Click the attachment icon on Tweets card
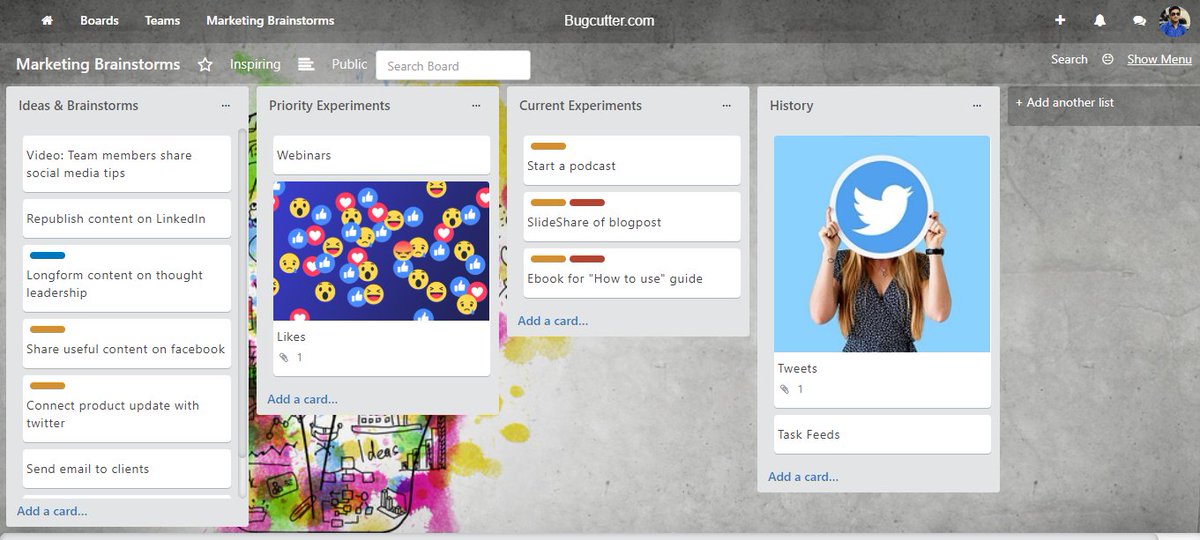Viewport: 1200px width, 540px height. tap(784, 389)
